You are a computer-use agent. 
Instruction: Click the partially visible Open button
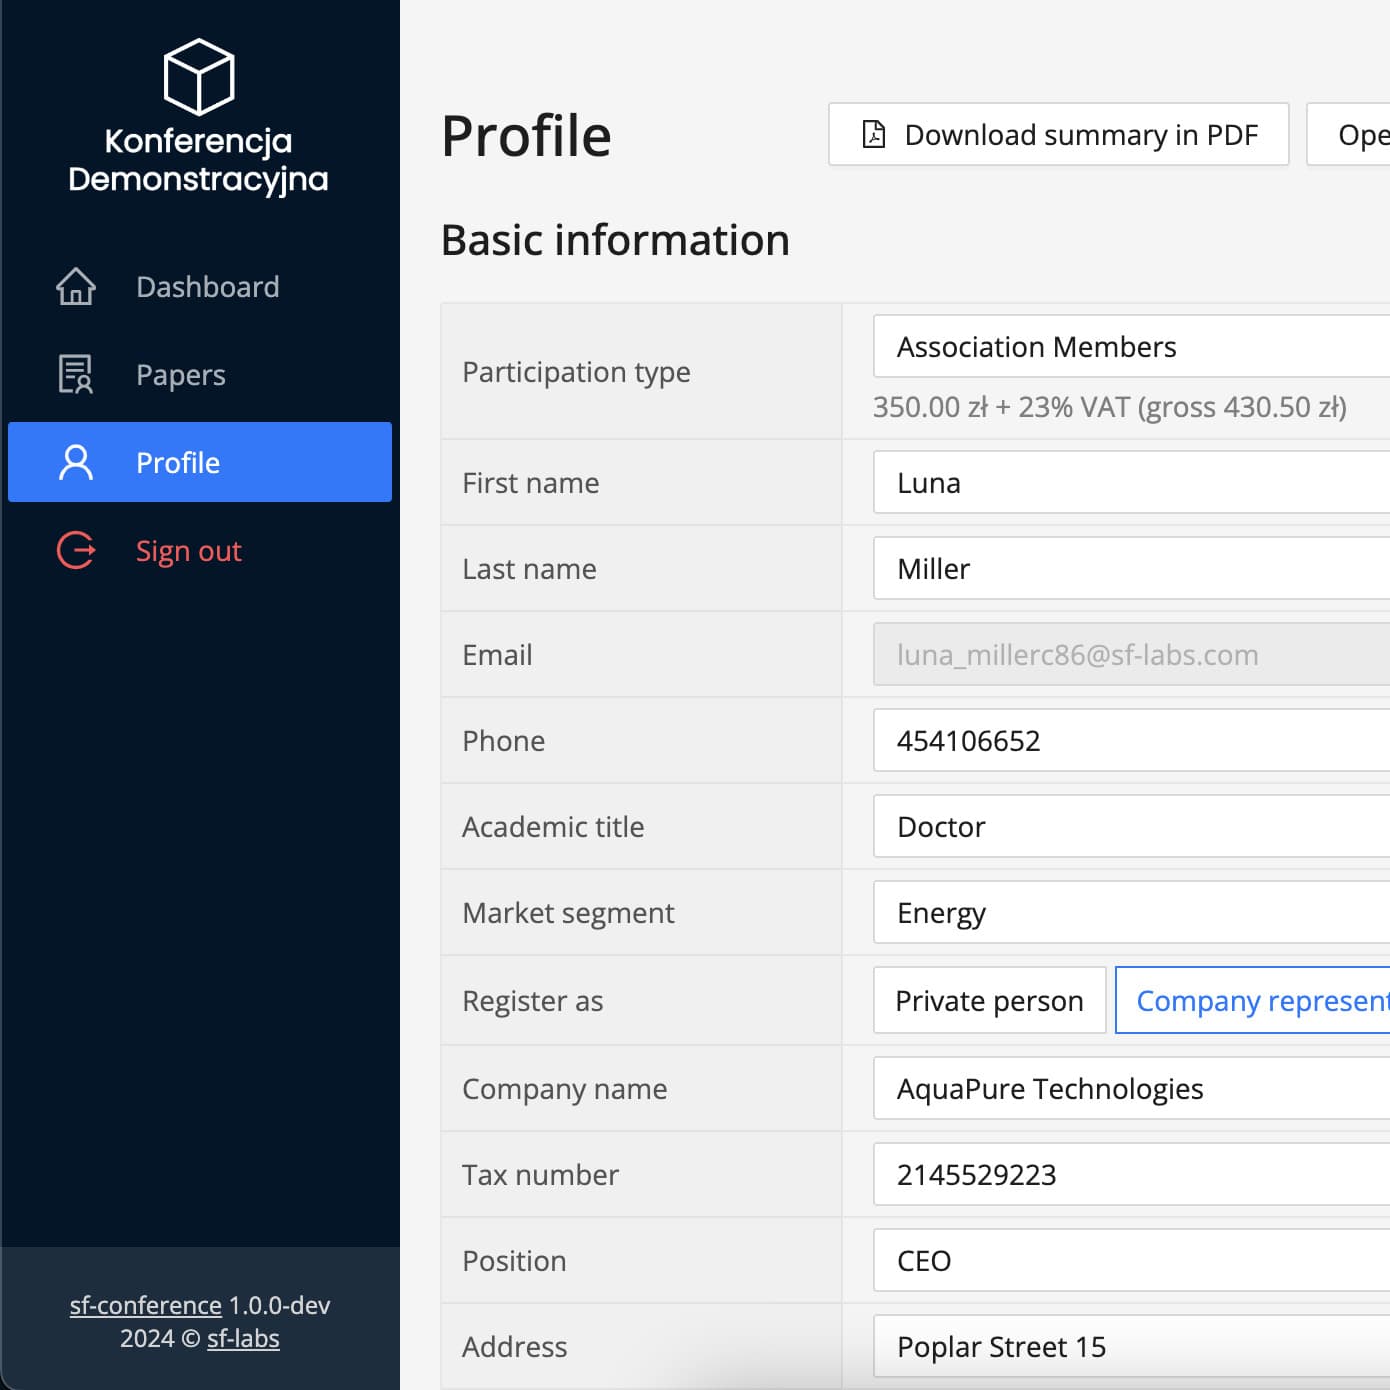[x=1349, y=134]
